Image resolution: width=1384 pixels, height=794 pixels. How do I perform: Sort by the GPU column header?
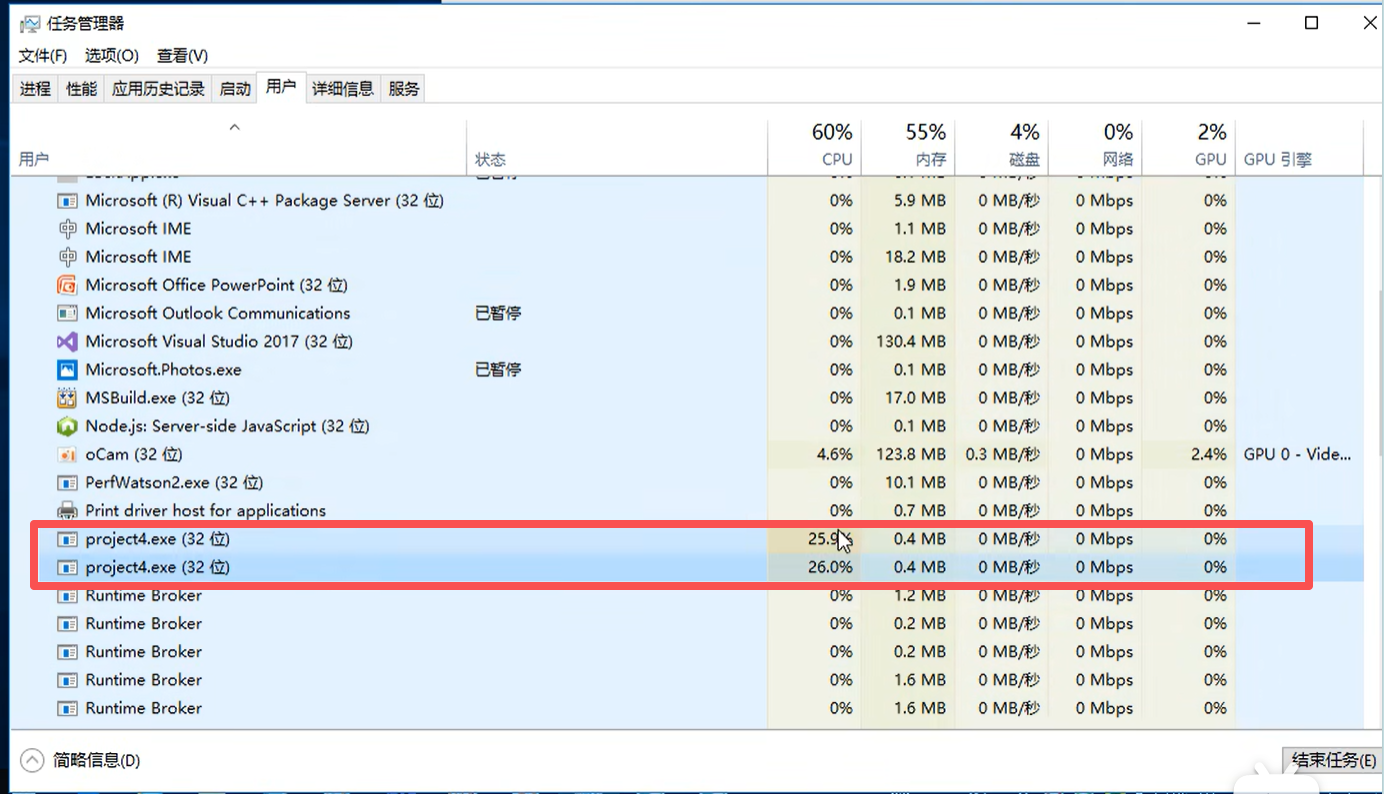coord(1188,146)
